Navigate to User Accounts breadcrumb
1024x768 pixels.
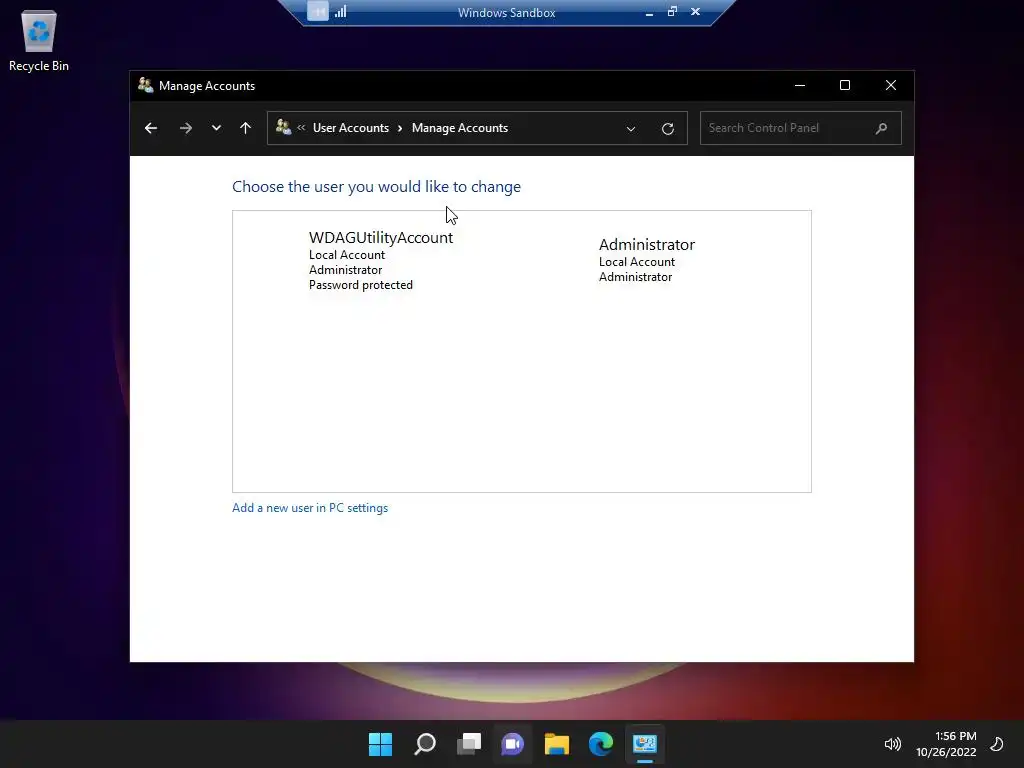[x=351, y=128]
